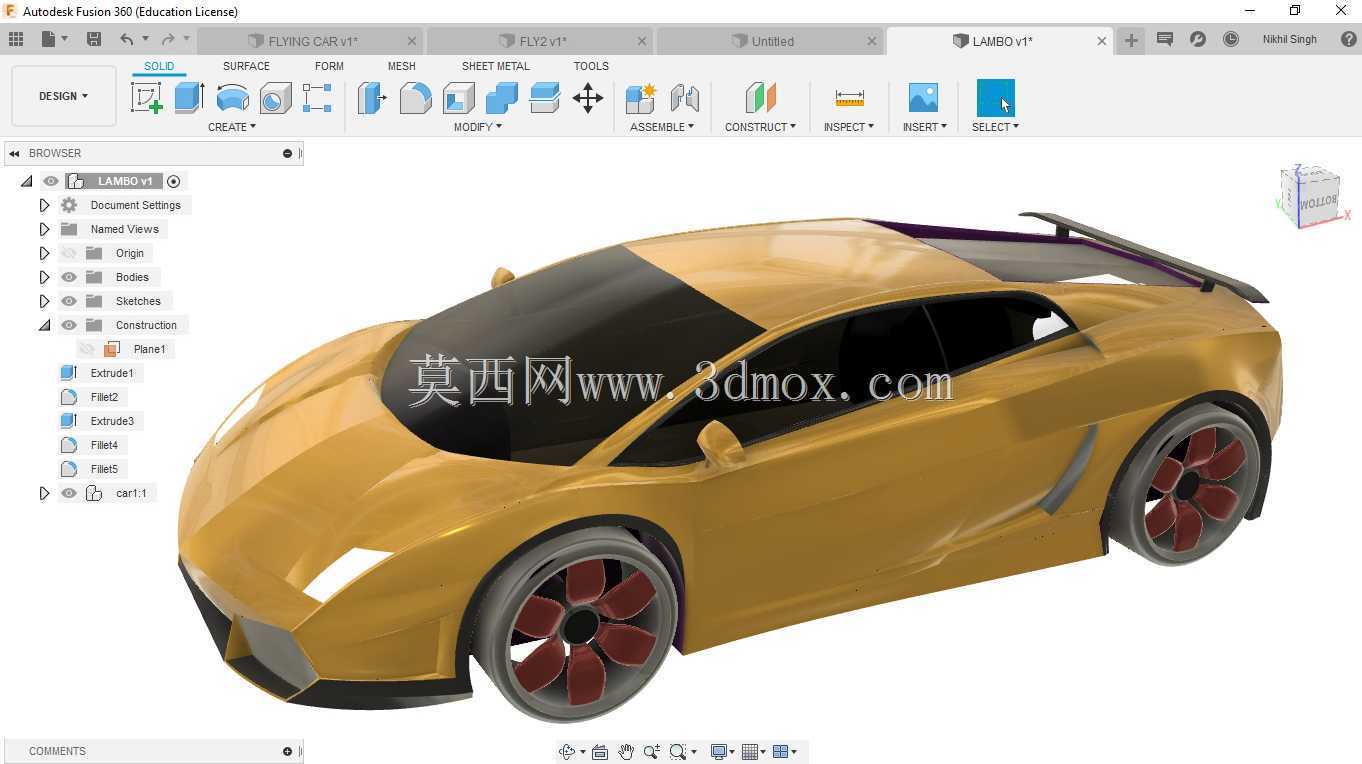Expand the Comments panel
The image size is (1362, 764).
coord(287,751)
